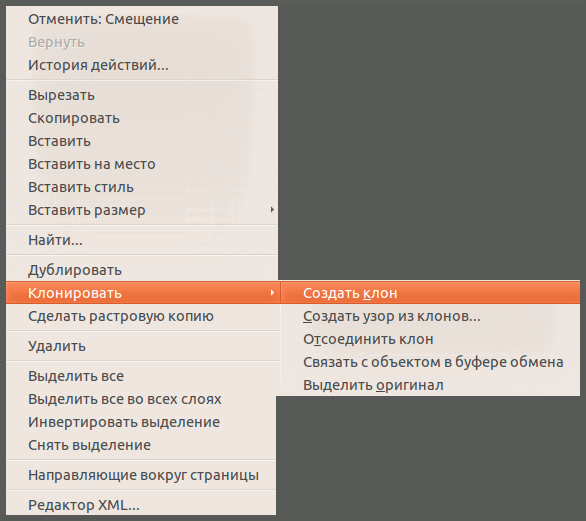Click 'Выделить все' item
The width and height of the screenshot is (586, 521).
click(142, 376)
